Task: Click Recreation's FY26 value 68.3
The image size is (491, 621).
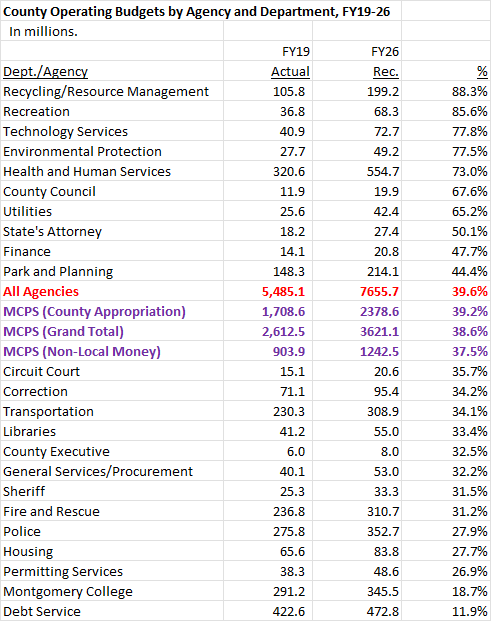Action: pos(386,112)
